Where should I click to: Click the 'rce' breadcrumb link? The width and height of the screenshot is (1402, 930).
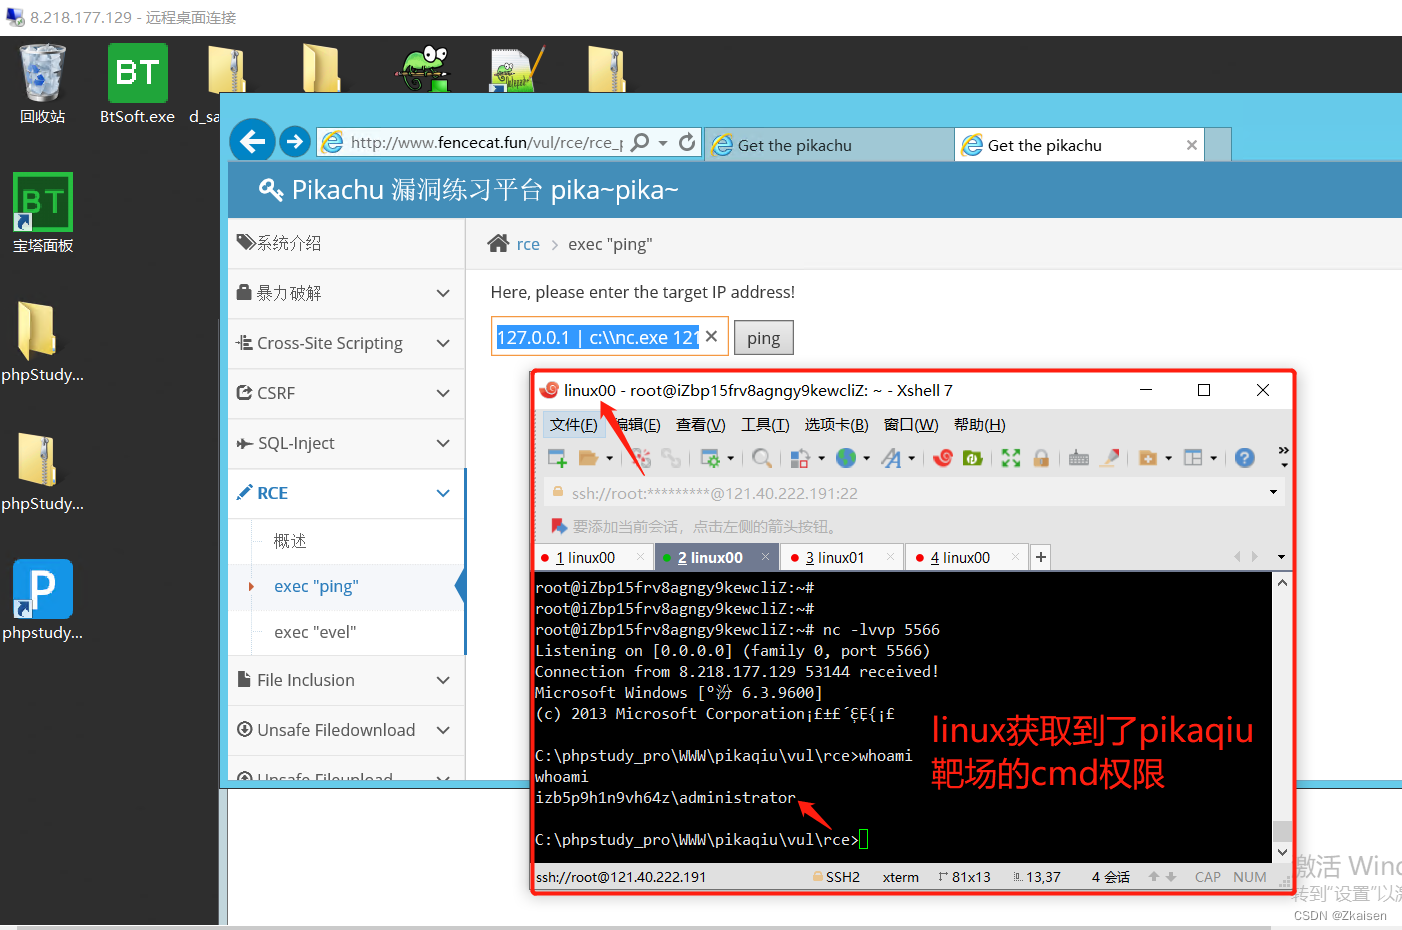pos(528,244)
